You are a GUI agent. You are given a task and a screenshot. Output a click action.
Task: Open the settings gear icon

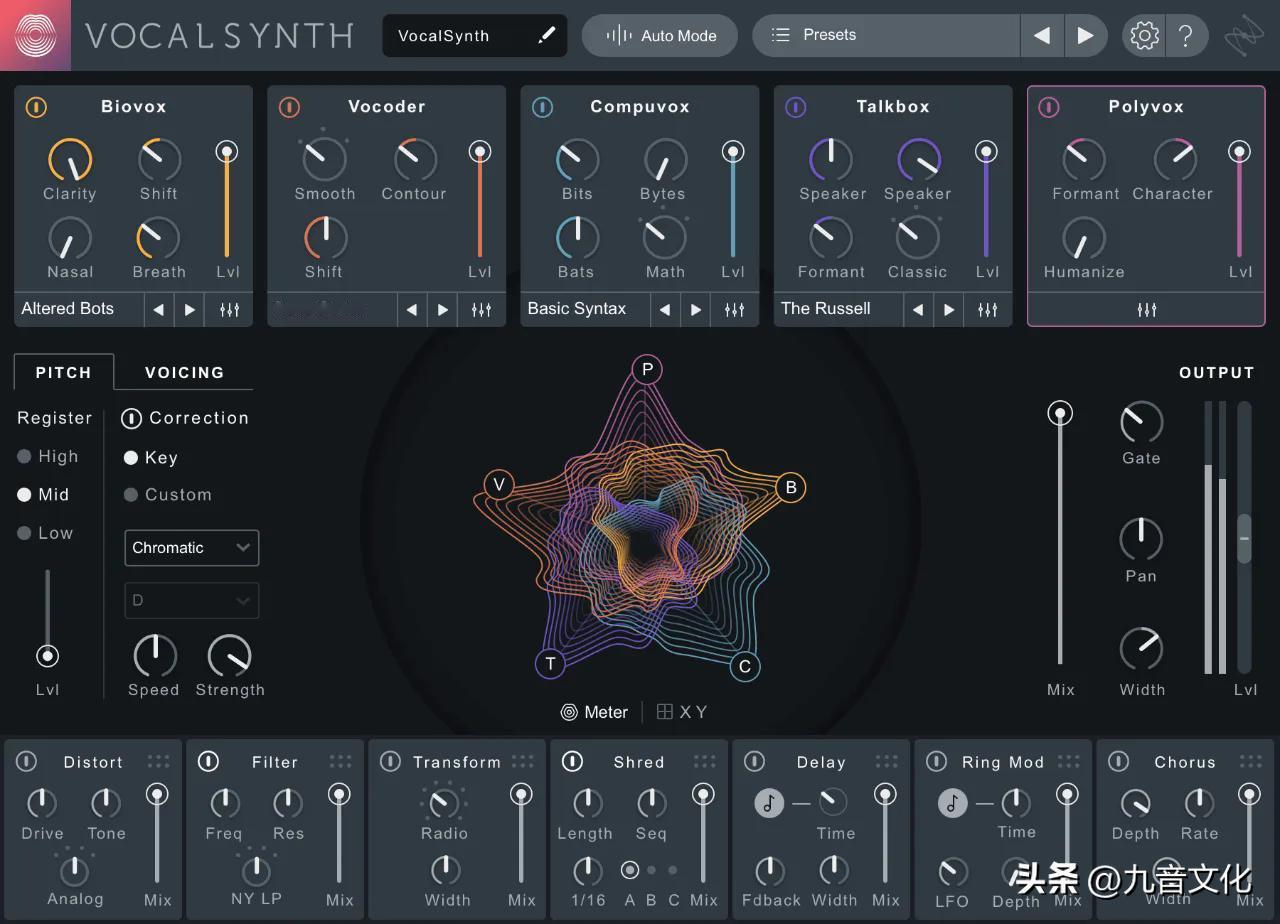(x=1144, y=36)
